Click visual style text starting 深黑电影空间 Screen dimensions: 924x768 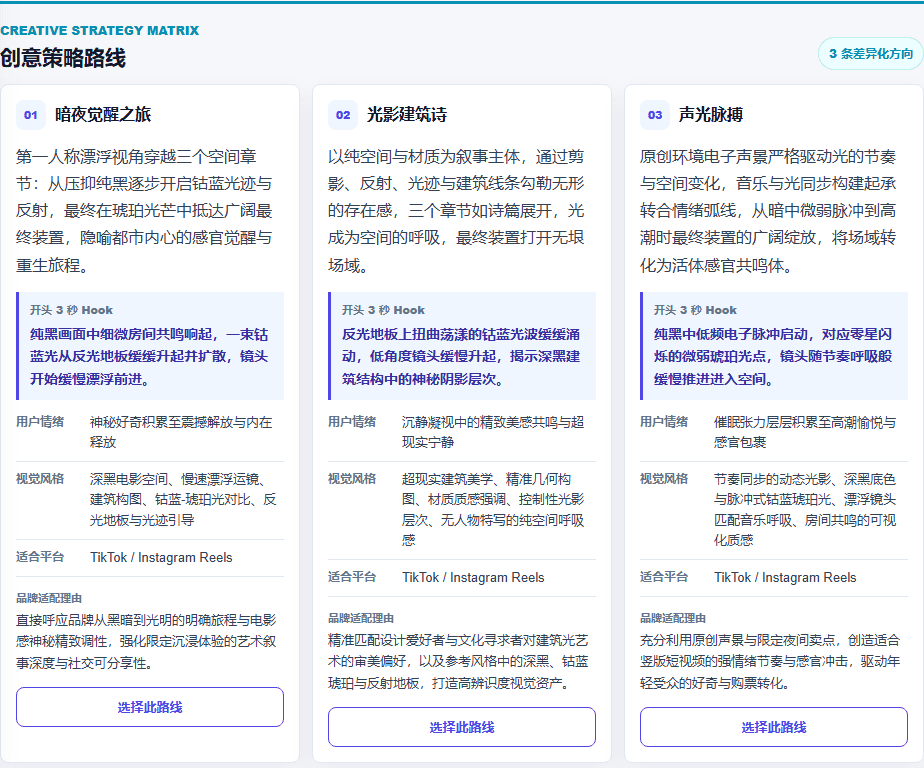(x=183, y=499)
